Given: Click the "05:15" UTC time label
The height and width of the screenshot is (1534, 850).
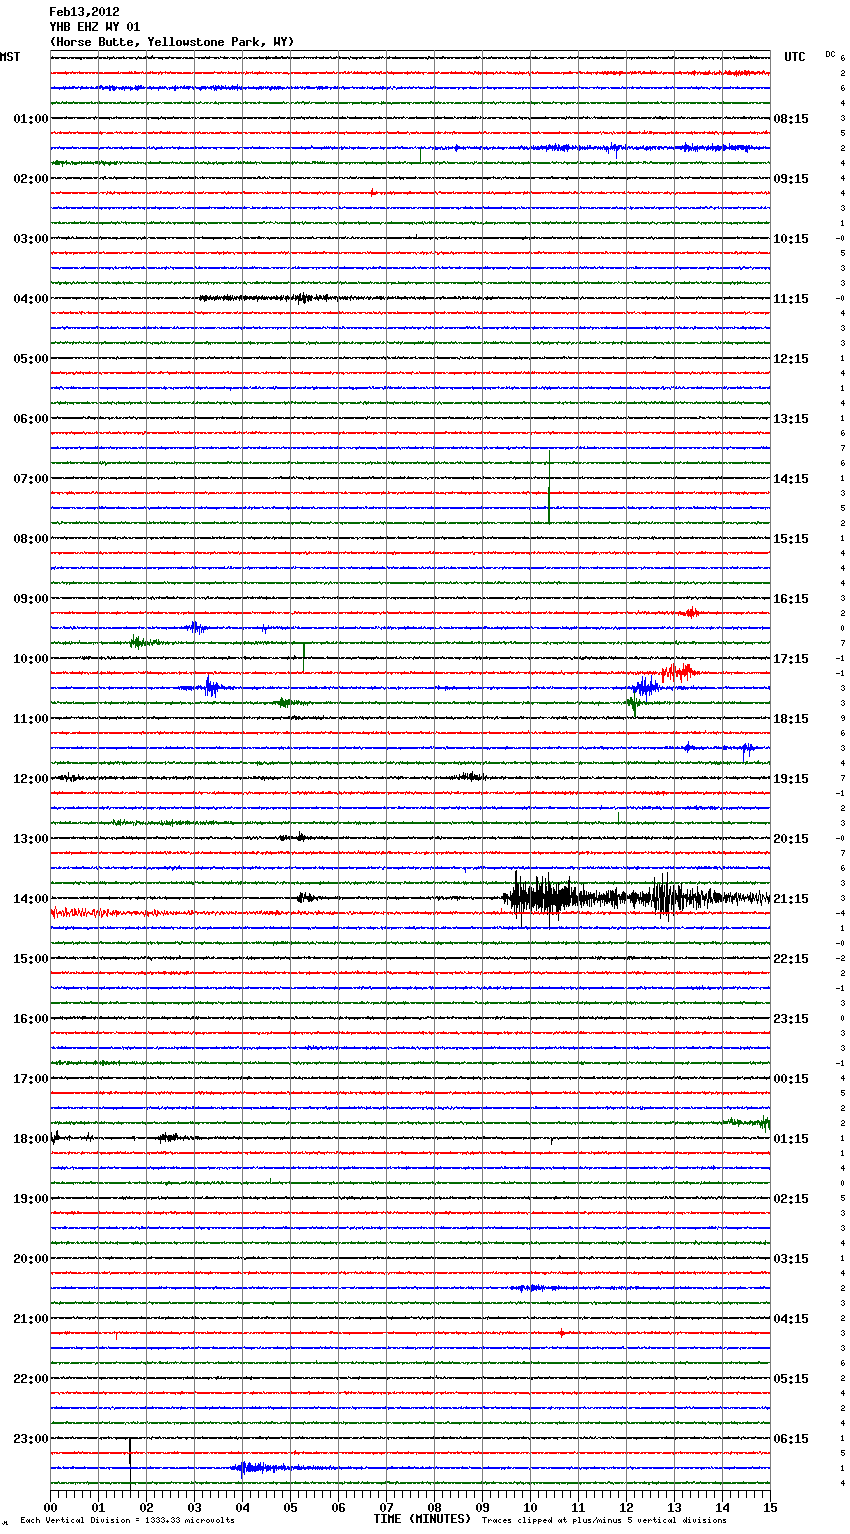Looking at the screenshot, I should [791, 1379].
